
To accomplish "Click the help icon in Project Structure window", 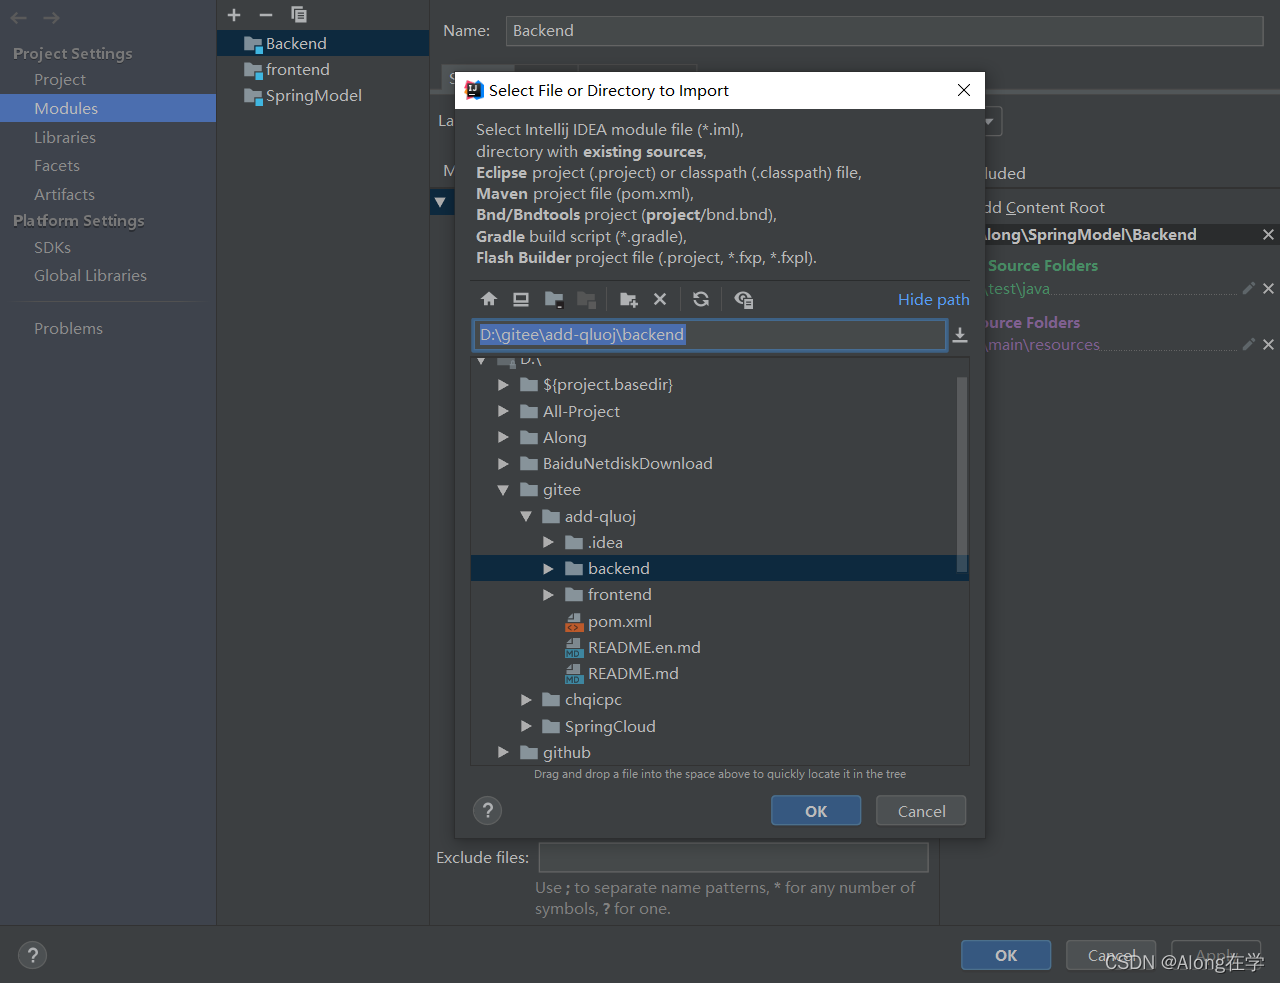I will tap(32, 955).
